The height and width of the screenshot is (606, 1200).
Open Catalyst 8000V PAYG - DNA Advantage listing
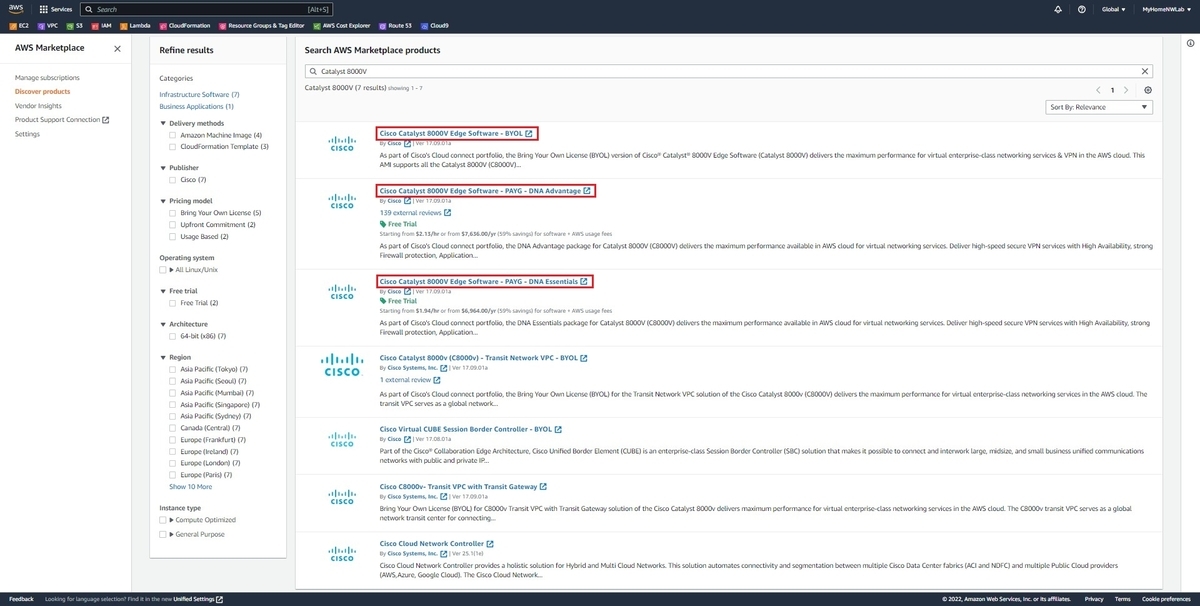tap(485, 190)
